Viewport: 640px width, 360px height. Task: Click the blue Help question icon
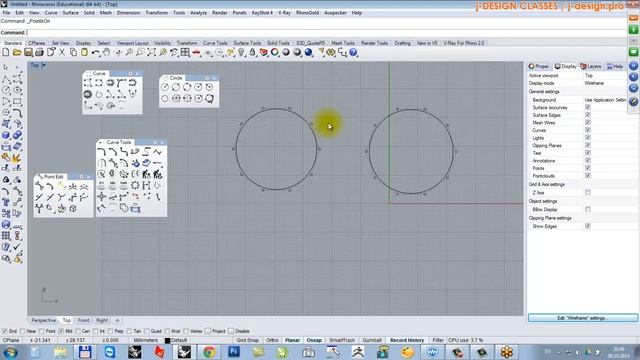353,52
